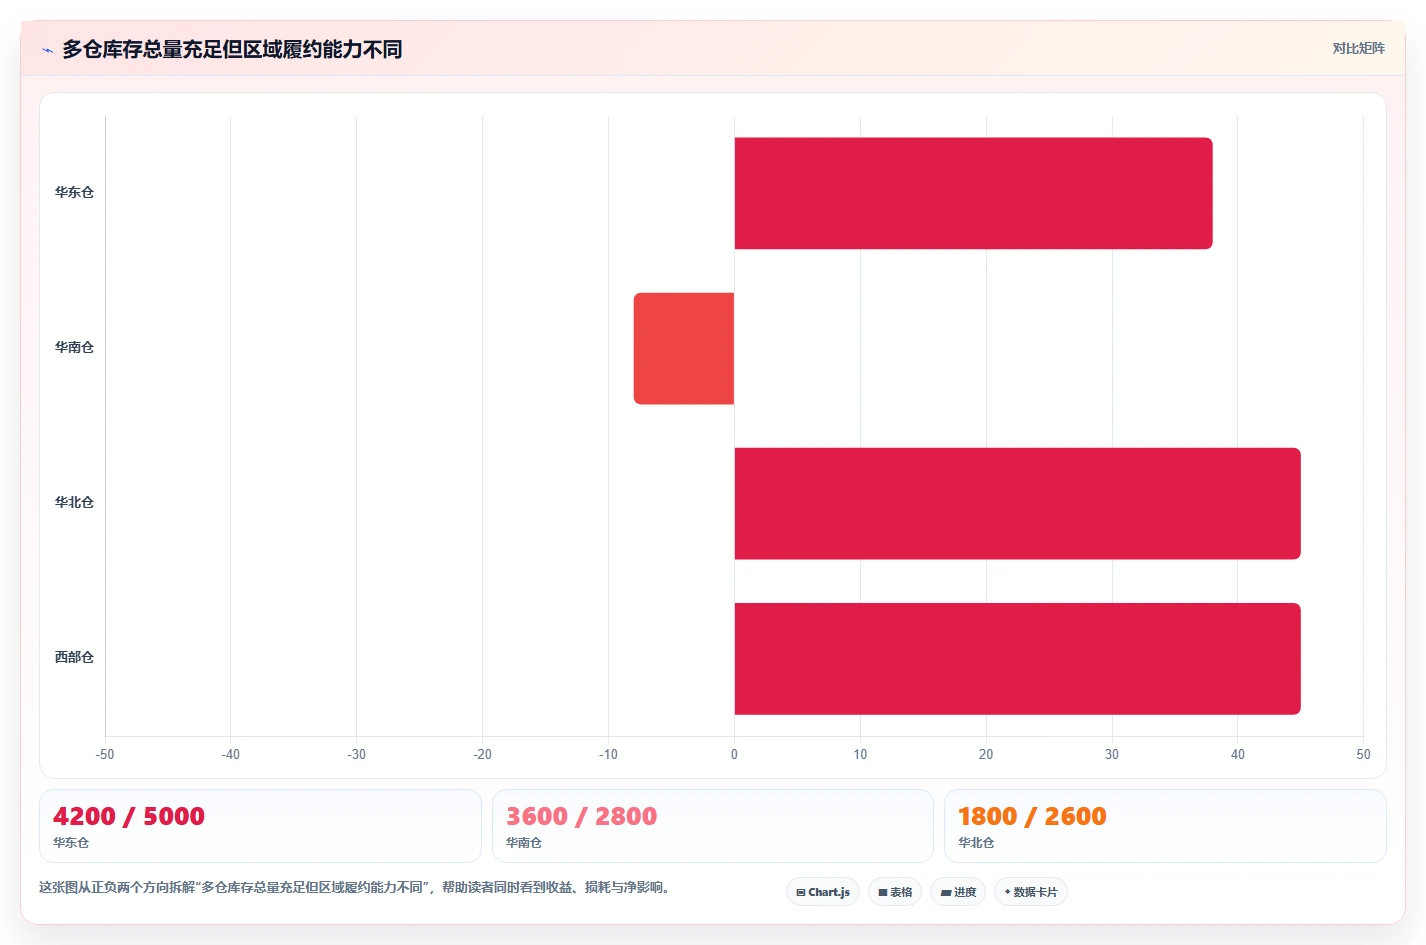Select the Chart.js chip
This screenshot has width=1426, height=945.
click(x=823, y=892)
